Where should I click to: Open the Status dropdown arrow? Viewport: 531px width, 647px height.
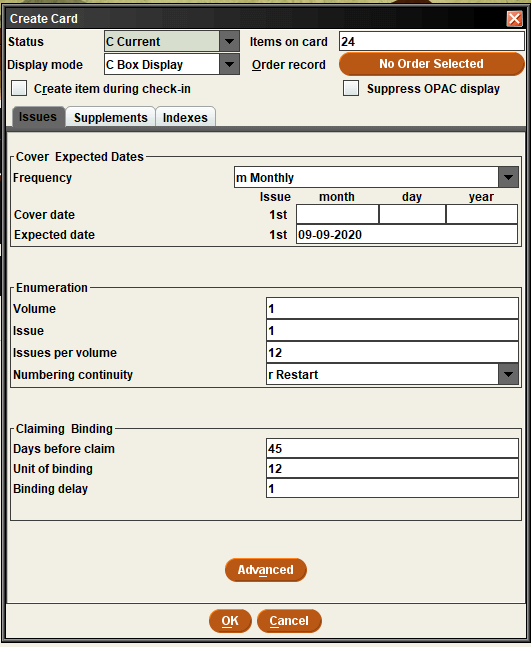(229, 41)
